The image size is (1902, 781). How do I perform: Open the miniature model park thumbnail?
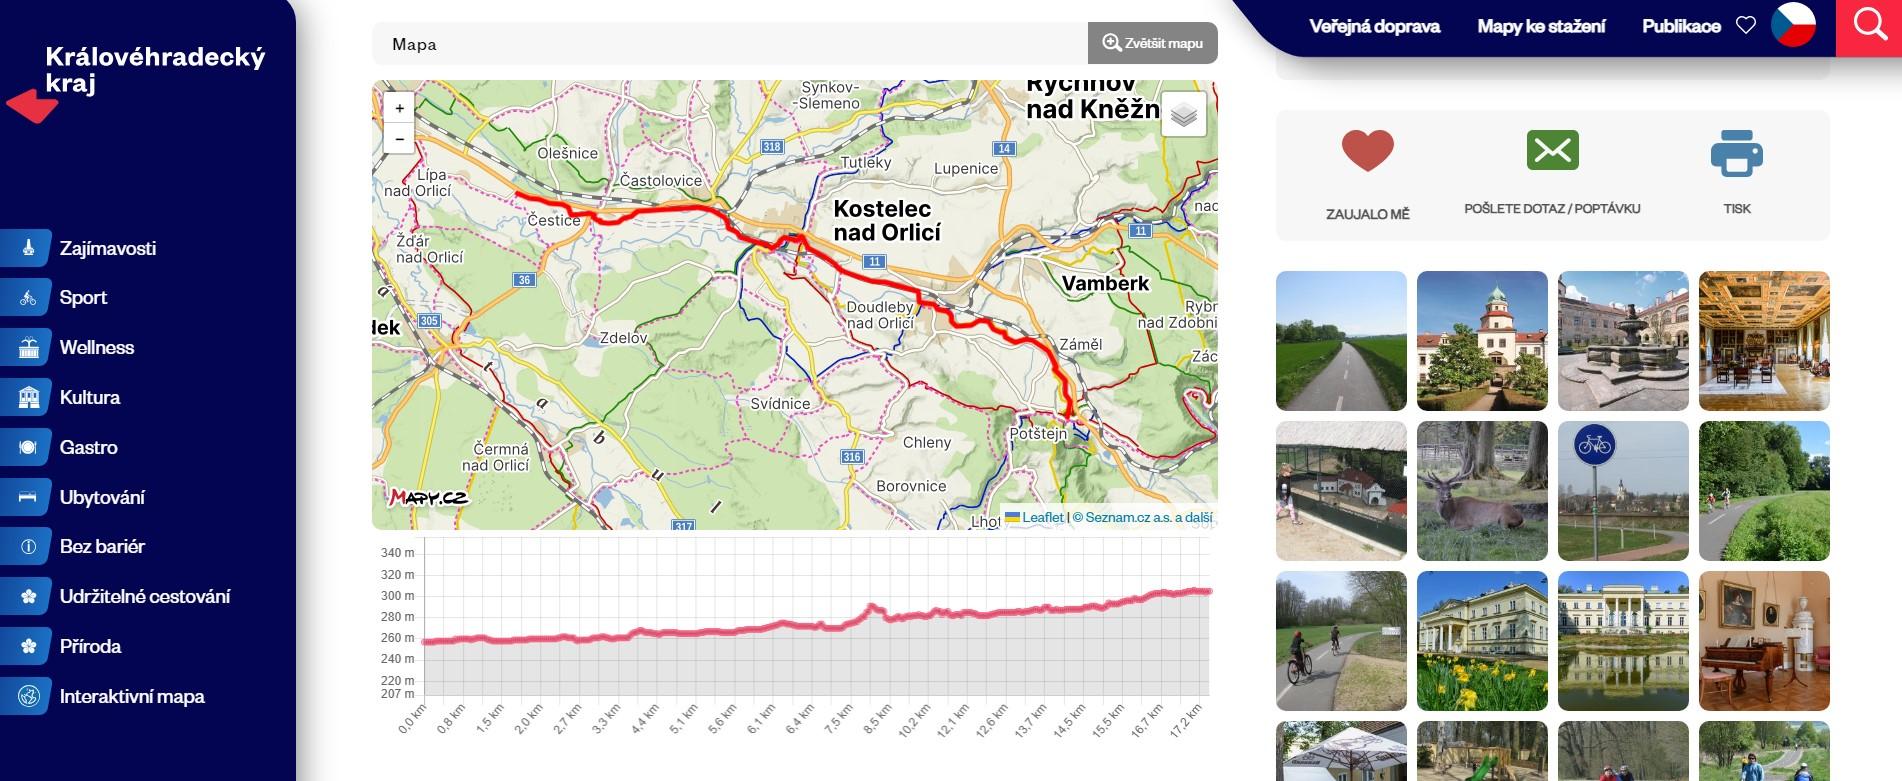click(x=1341, y=491)
